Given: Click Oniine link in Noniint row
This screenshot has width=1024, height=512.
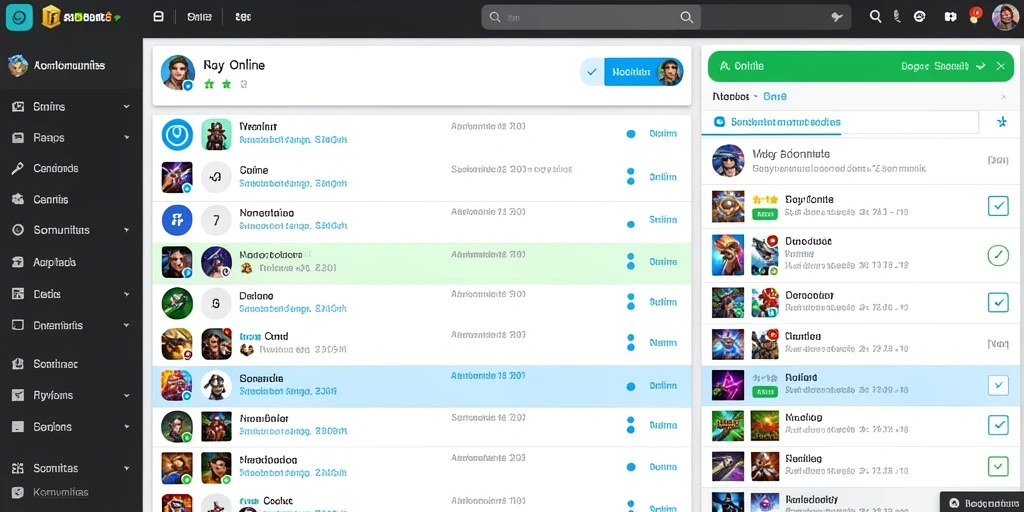Looking at the screenshot, I should [663, 133].
